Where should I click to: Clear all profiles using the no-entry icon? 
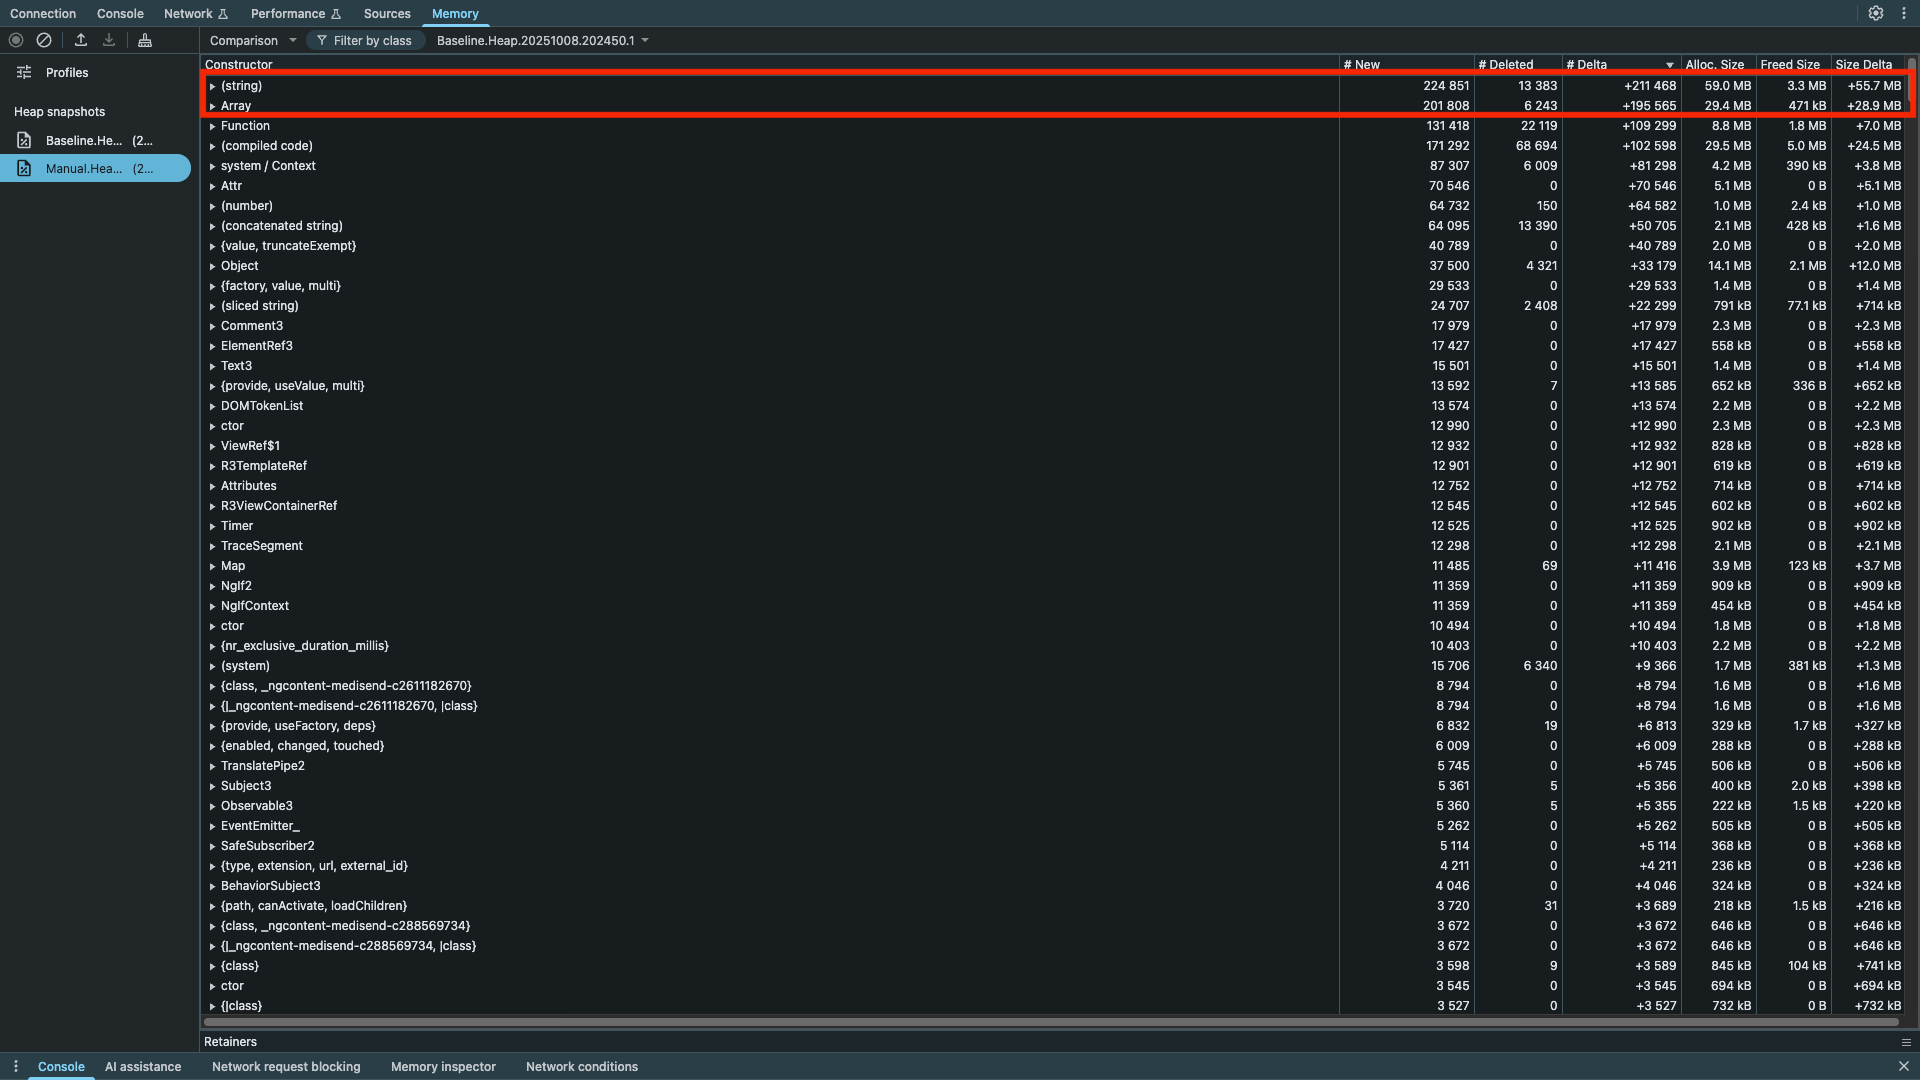tap(43, 40)
